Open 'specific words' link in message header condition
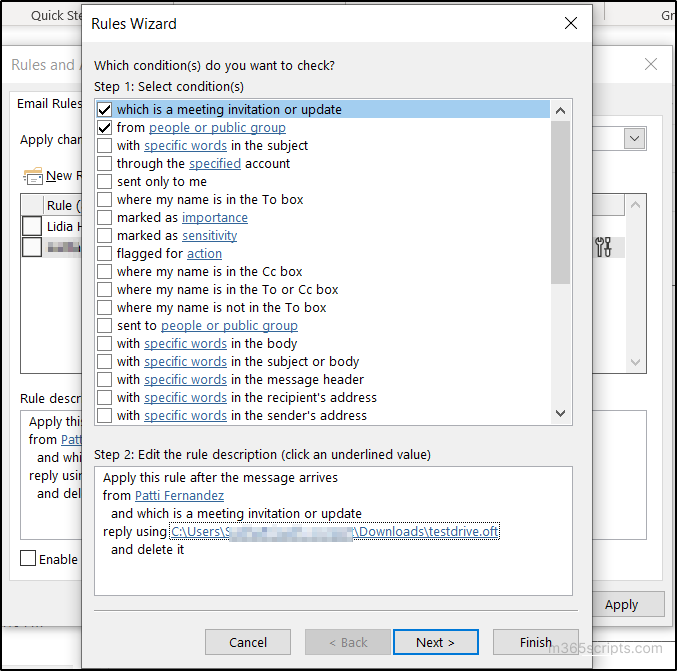 (185, 380)
